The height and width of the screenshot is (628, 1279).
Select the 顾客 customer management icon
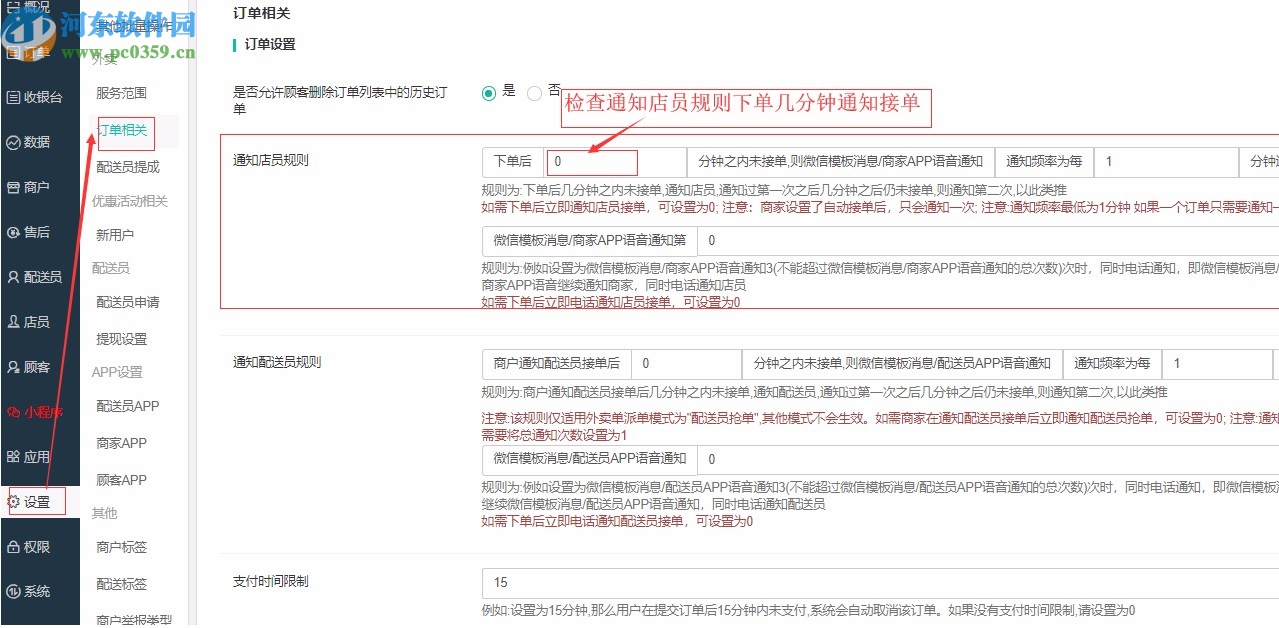click(40, 366)
